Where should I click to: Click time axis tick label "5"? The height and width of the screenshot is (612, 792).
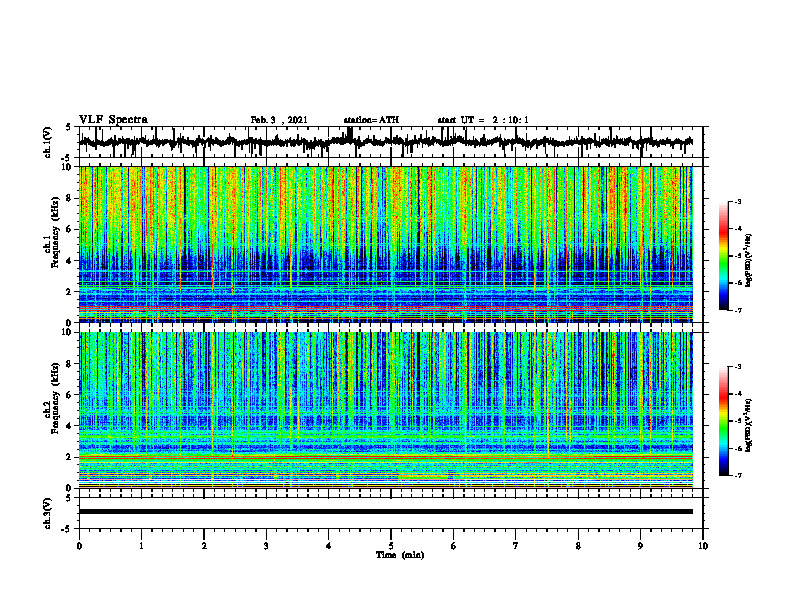click(391, 546)
